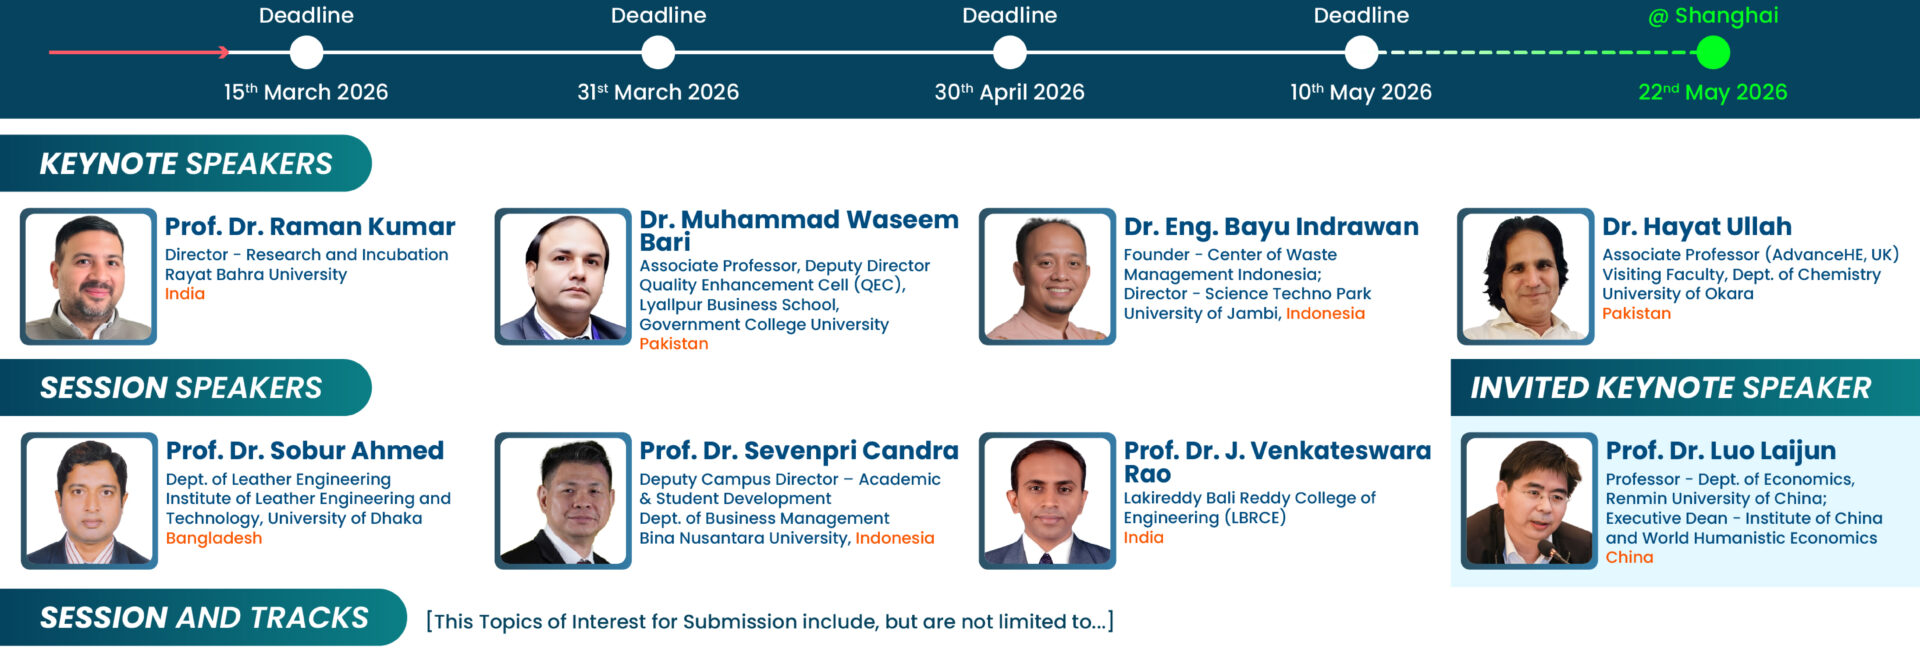This screenshot has height=650, width=1920.
Task: Click the Invited Keynote Speaker header
Action: (x=1670, y=387)
